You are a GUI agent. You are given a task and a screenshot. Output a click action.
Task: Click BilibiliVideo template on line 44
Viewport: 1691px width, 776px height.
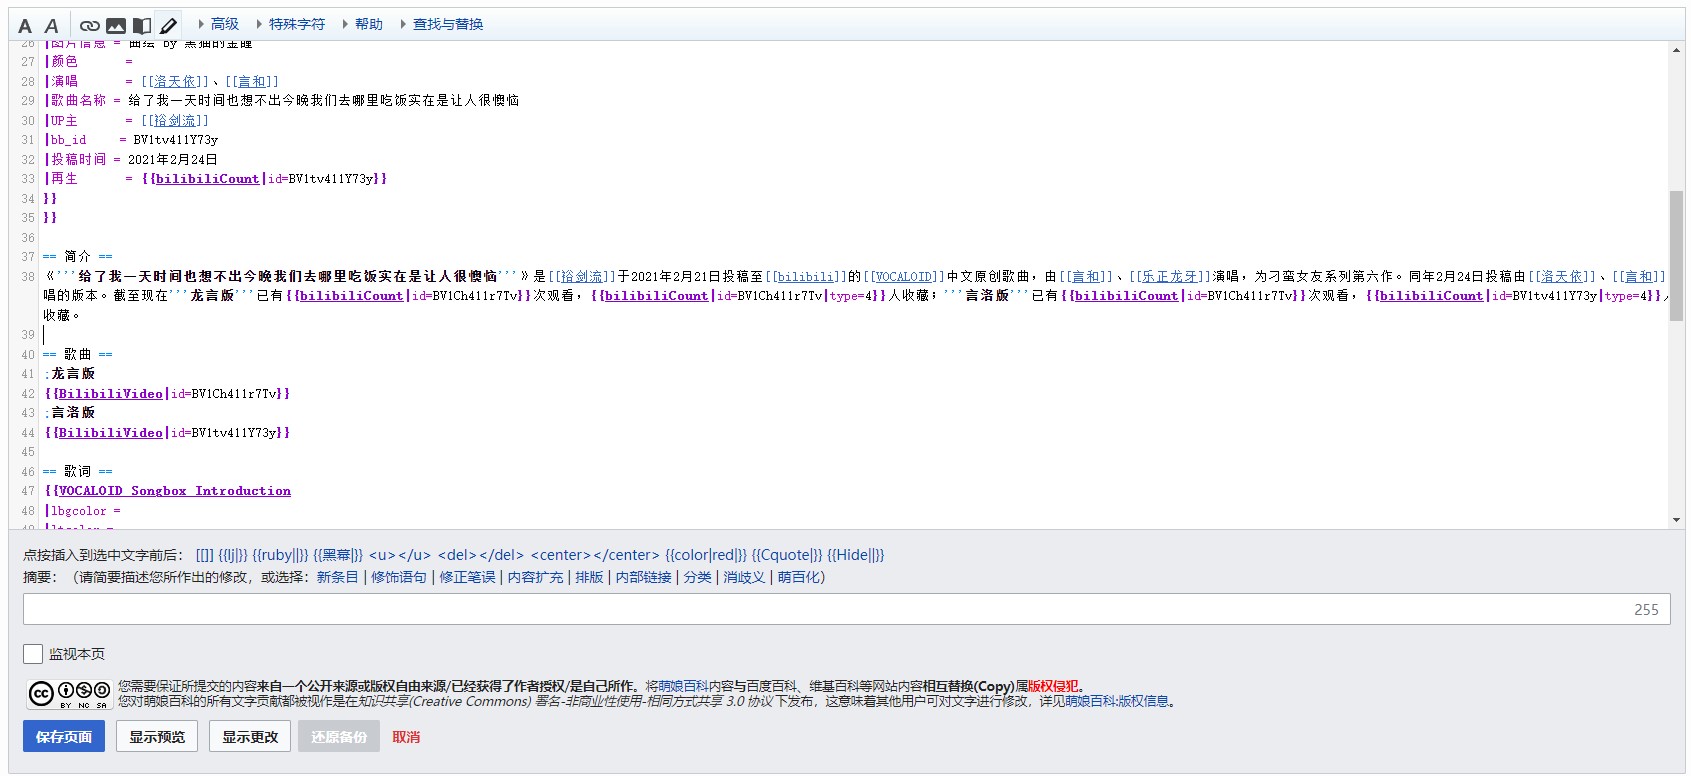click(x=110, y=433)
